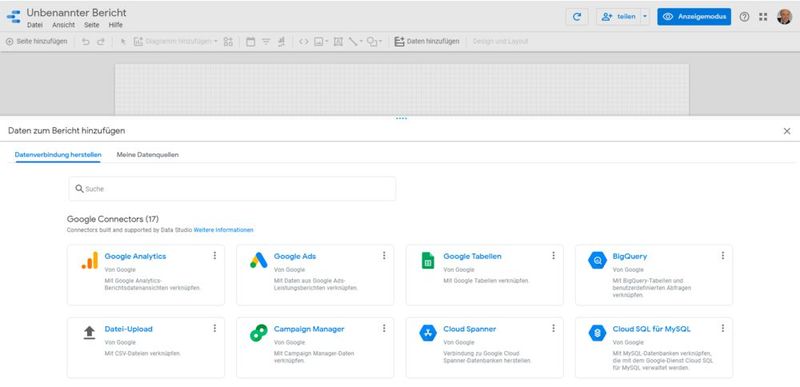Click the data control icon
The image size is (800, 387).
click(x=281, y=42)
